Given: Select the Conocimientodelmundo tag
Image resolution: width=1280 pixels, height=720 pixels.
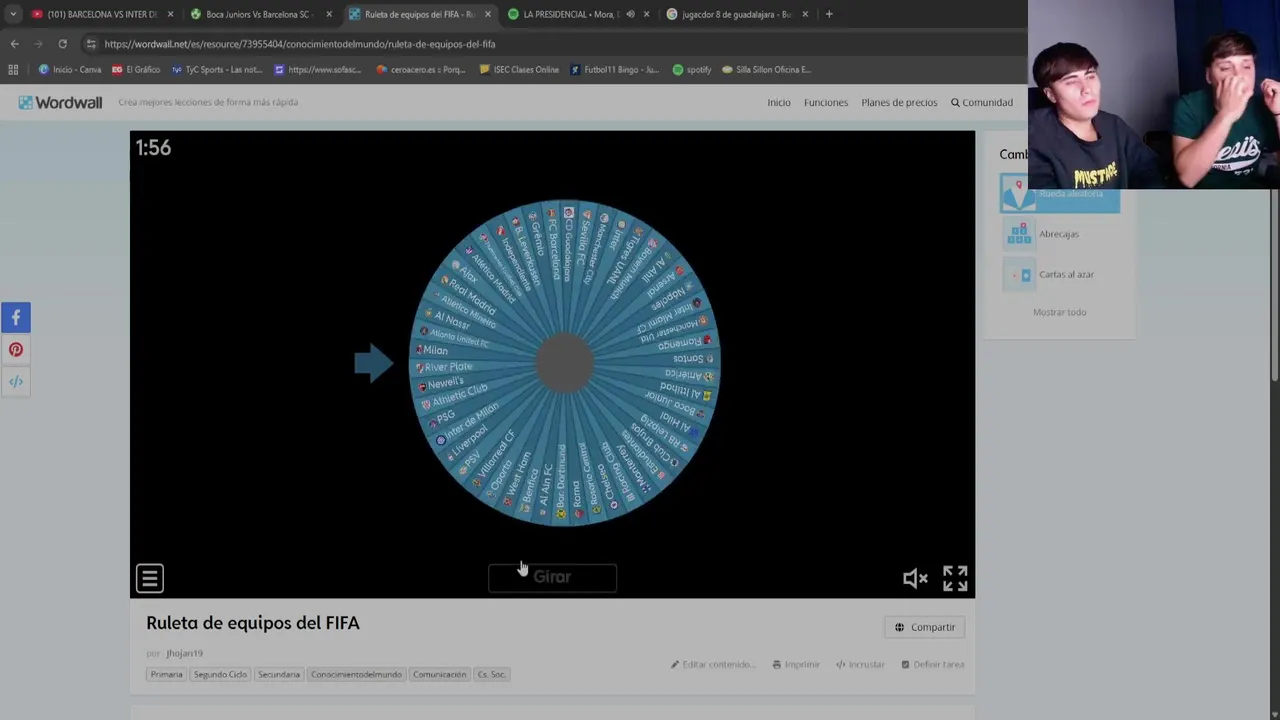Looking at the screenshot, I should (x=356, y=674).
